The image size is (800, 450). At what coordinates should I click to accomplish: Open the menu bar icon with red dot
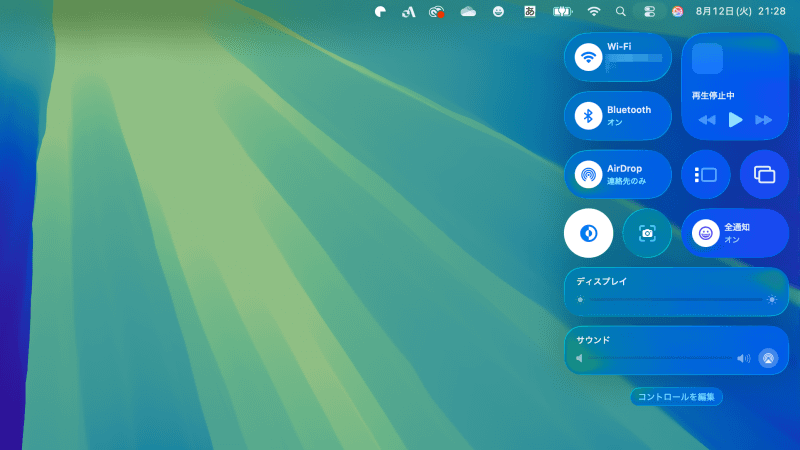pyautogui.click(x=436, y=11)
